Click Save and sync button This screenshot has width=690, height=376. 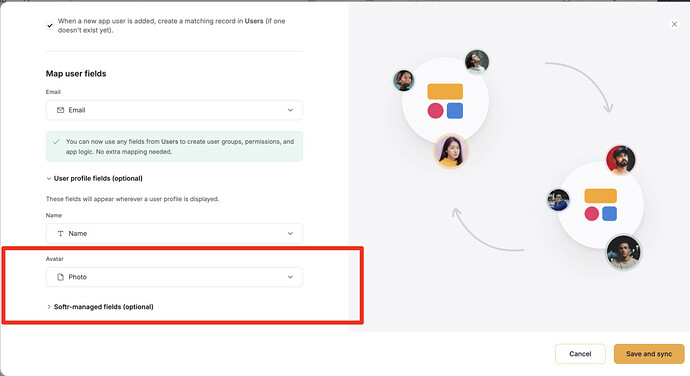649,354
